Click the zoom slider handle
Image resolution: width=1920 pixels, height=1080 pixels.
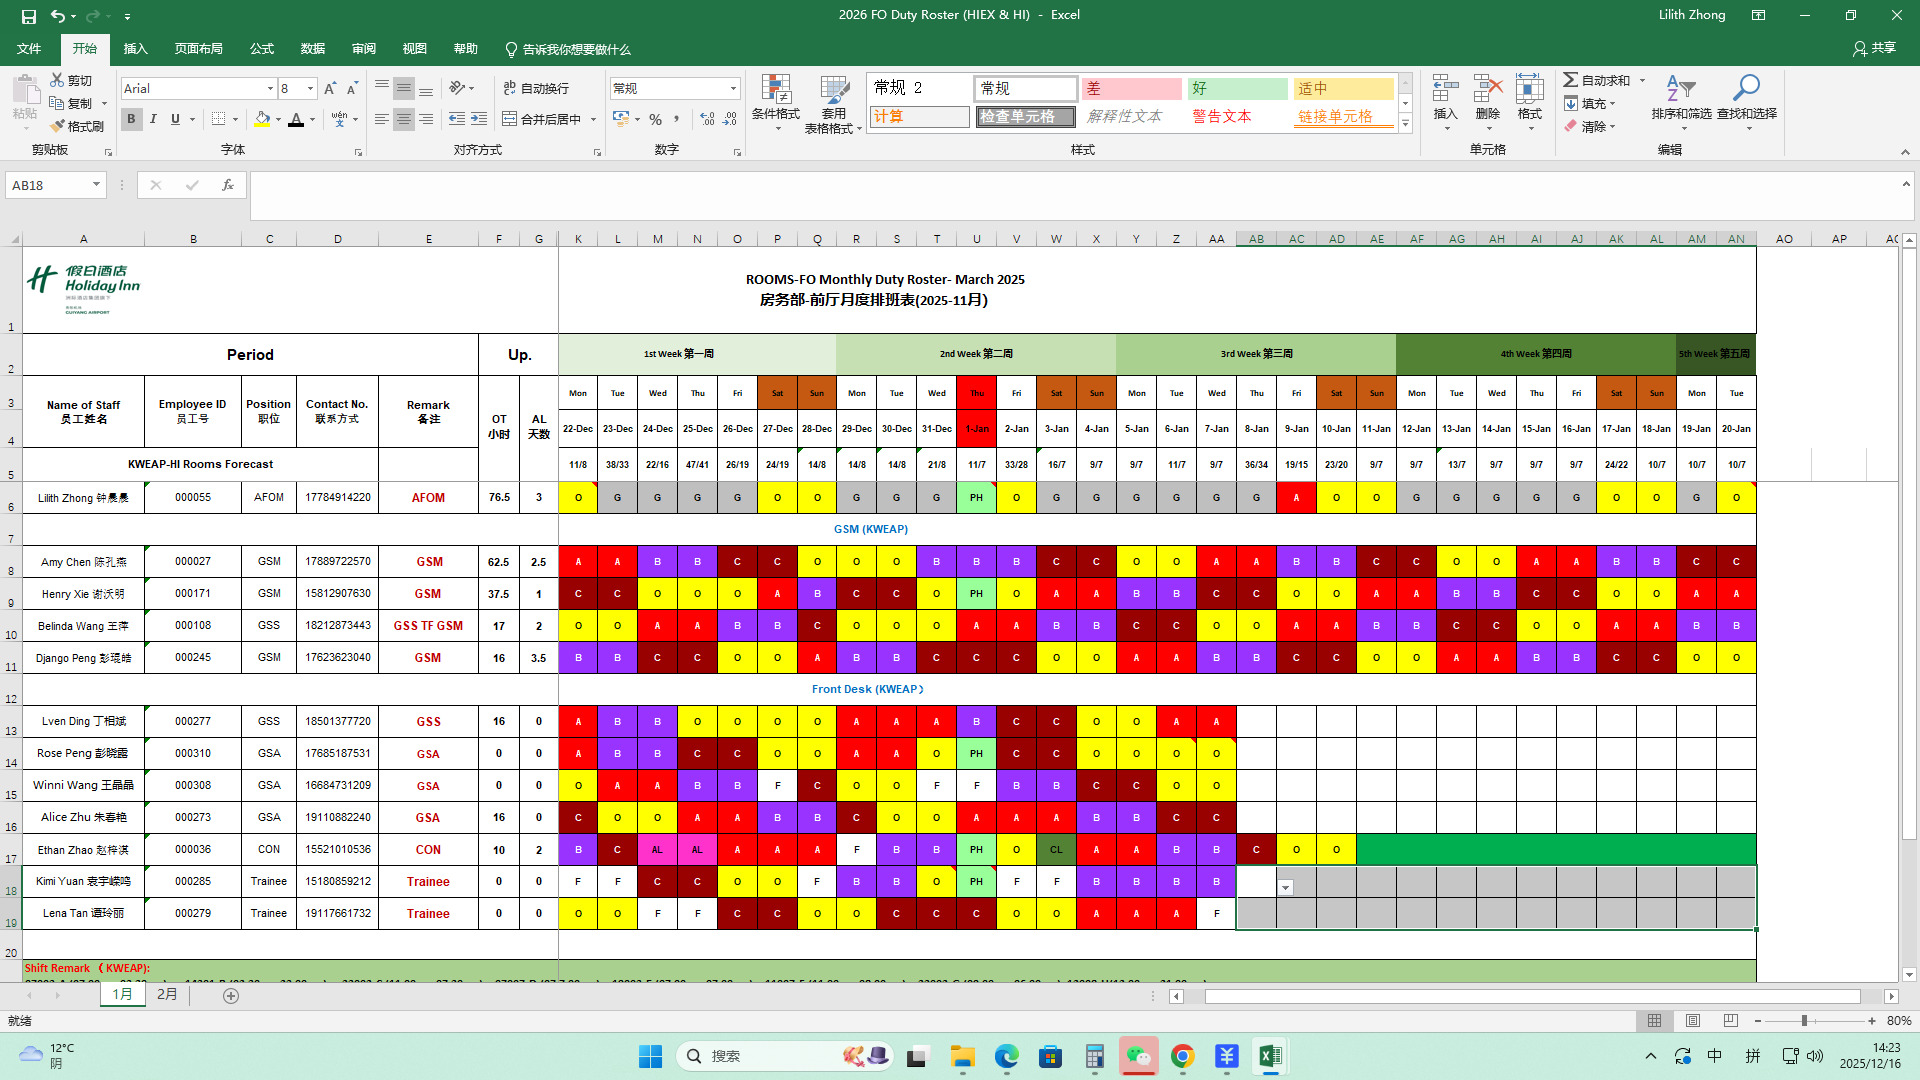coord(1804,1021)
